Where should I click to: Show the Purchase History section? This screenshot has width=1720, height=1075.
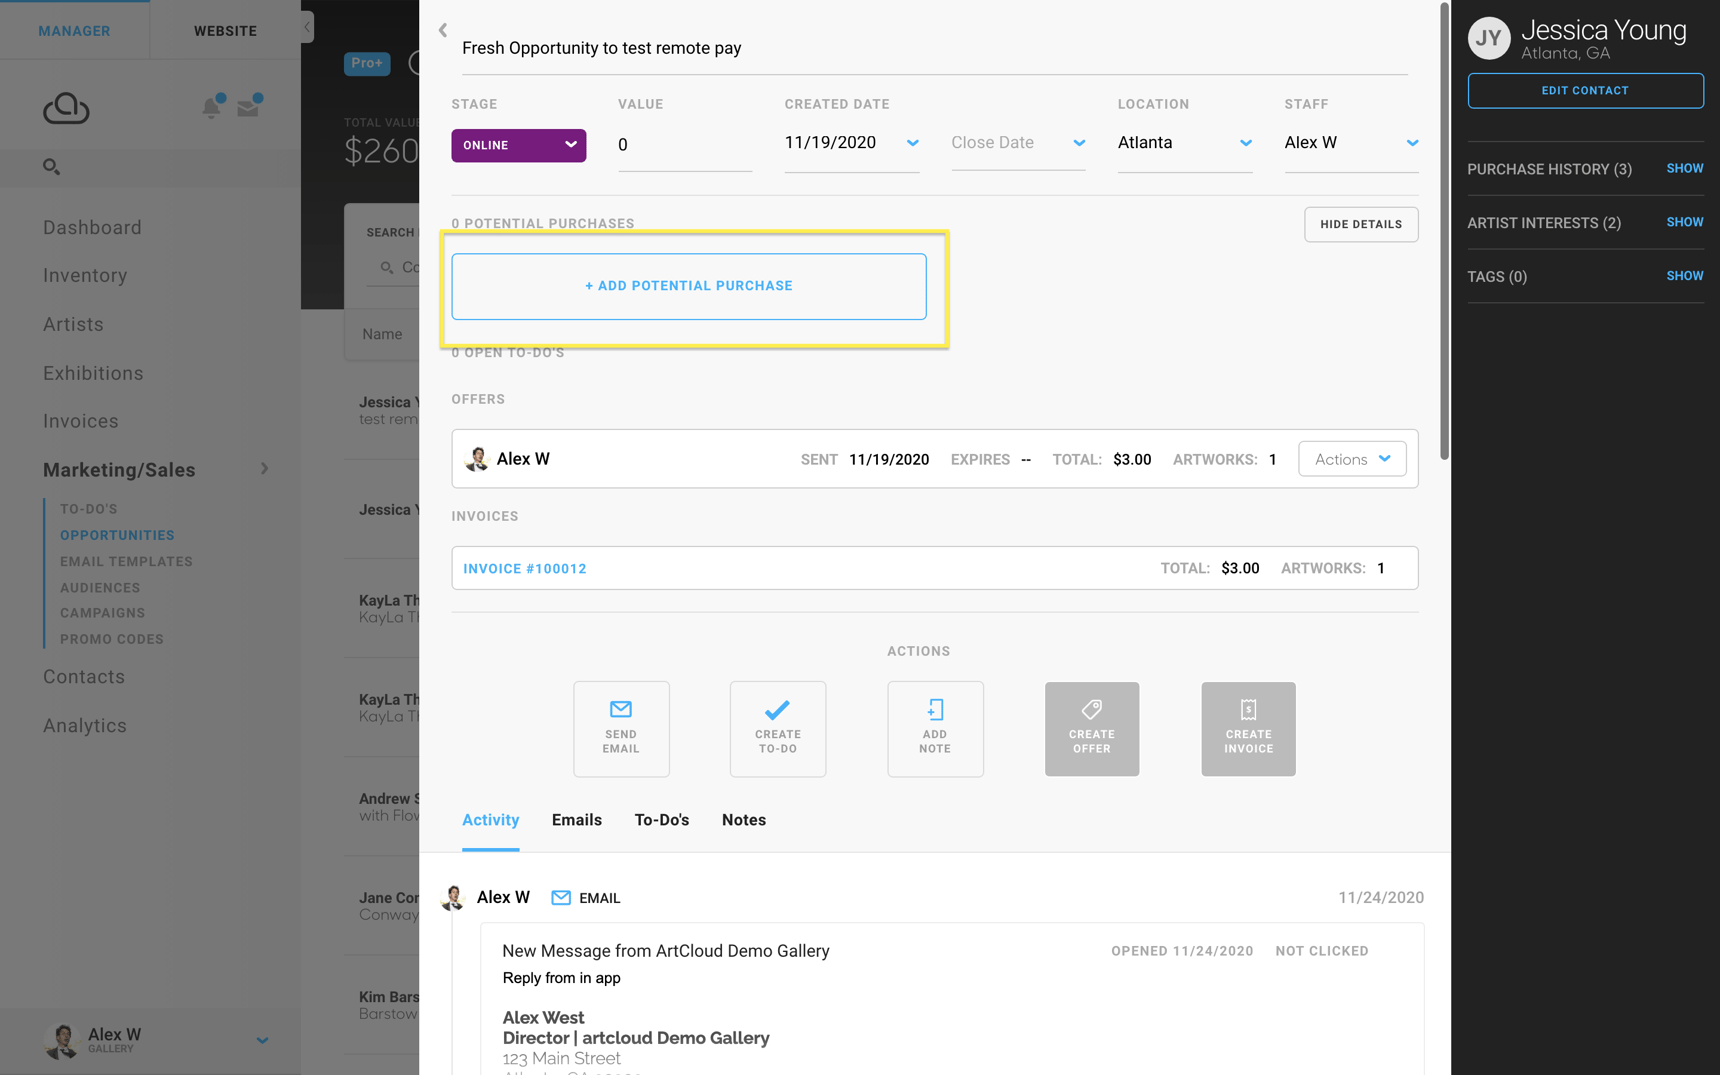pyautogui.click(x=1684, y=168)
